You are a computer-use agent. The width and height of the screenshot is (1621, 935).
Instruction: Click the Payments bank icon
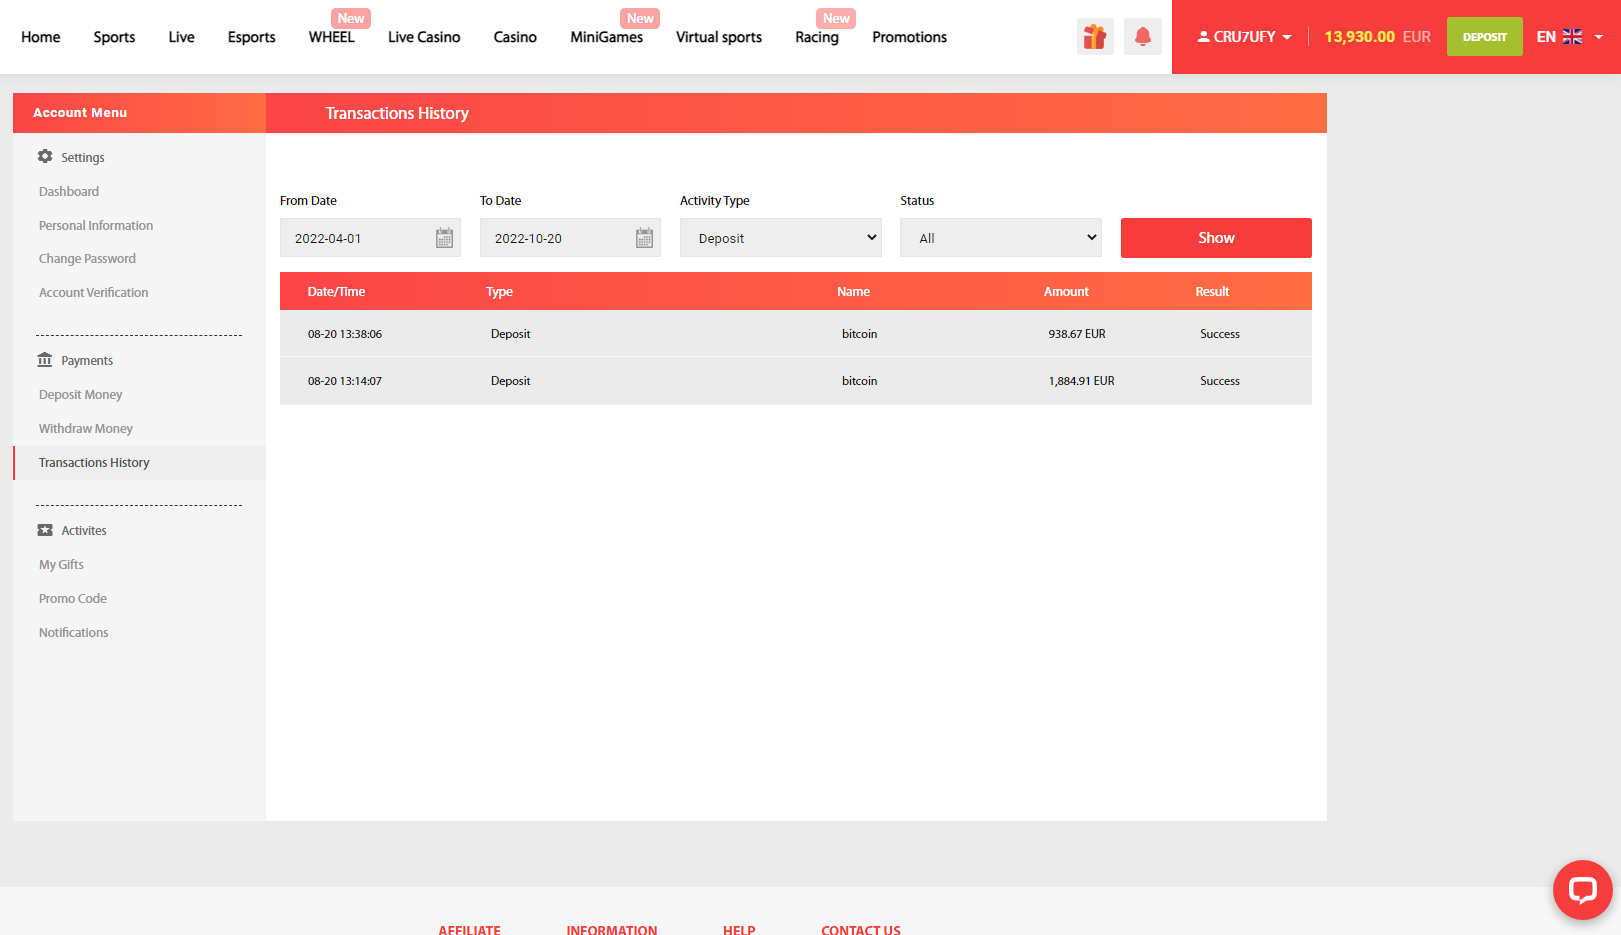click(x=45, y=360)
